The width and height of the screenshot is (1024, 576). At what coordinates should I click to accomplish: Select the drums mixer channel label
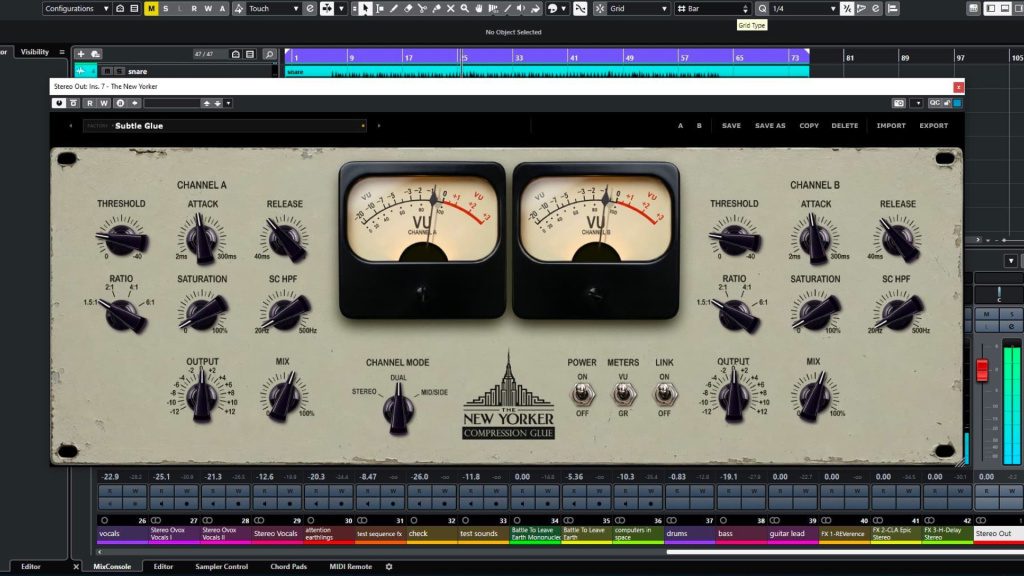pyautogui.click(x=689, y=534)
